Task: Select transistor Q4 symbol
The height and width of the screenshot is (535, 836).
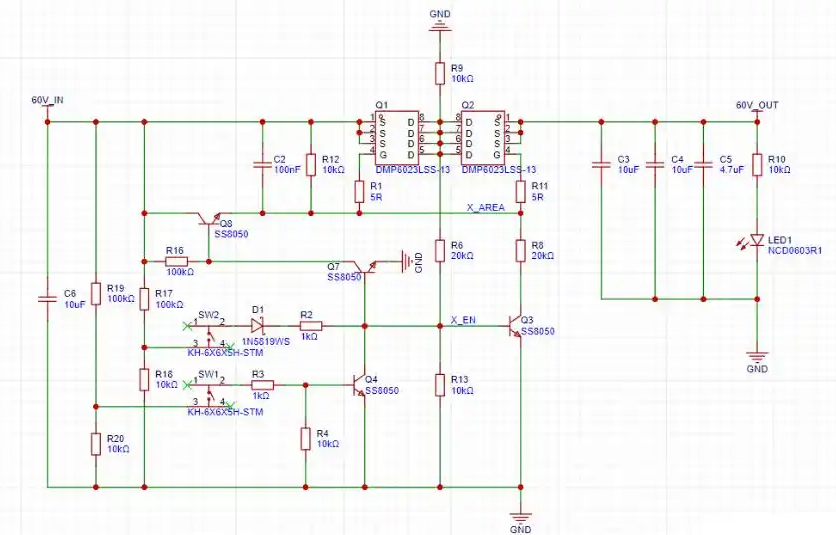Action: tap(359, 385)
